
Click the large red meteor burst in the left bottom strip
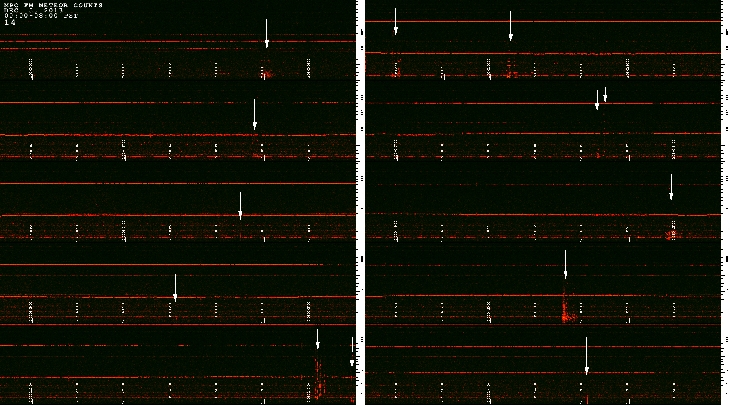click(319, 381)
